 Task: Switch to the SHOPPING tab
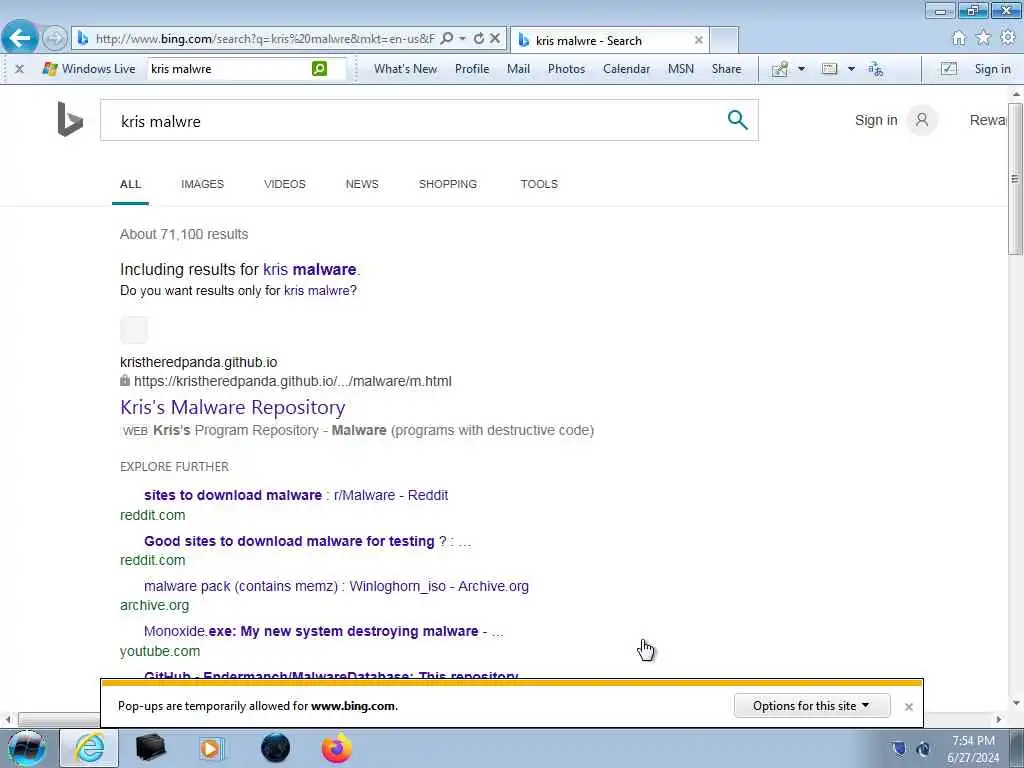448,184
